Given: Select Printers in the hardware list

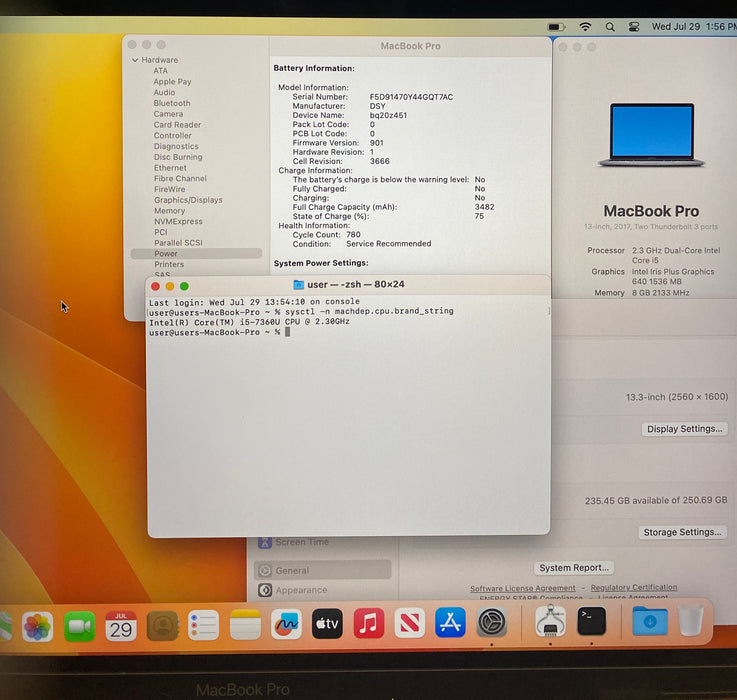Looking at the screenshot, I should (x=169, y=264).
